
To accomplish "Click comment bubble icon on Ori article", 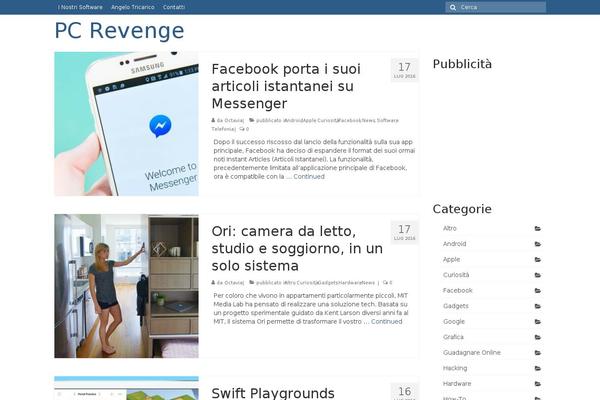I will [x=385, y=283].
